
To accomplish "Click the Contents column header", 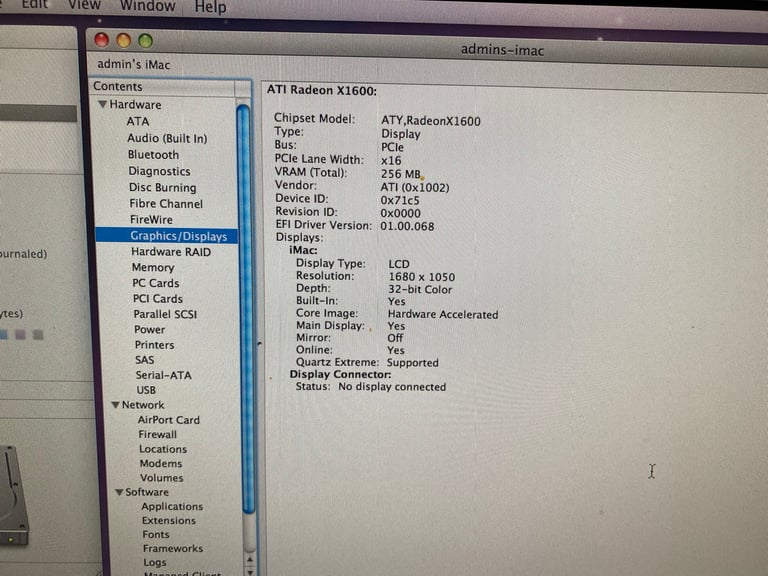I will (164, 87).
